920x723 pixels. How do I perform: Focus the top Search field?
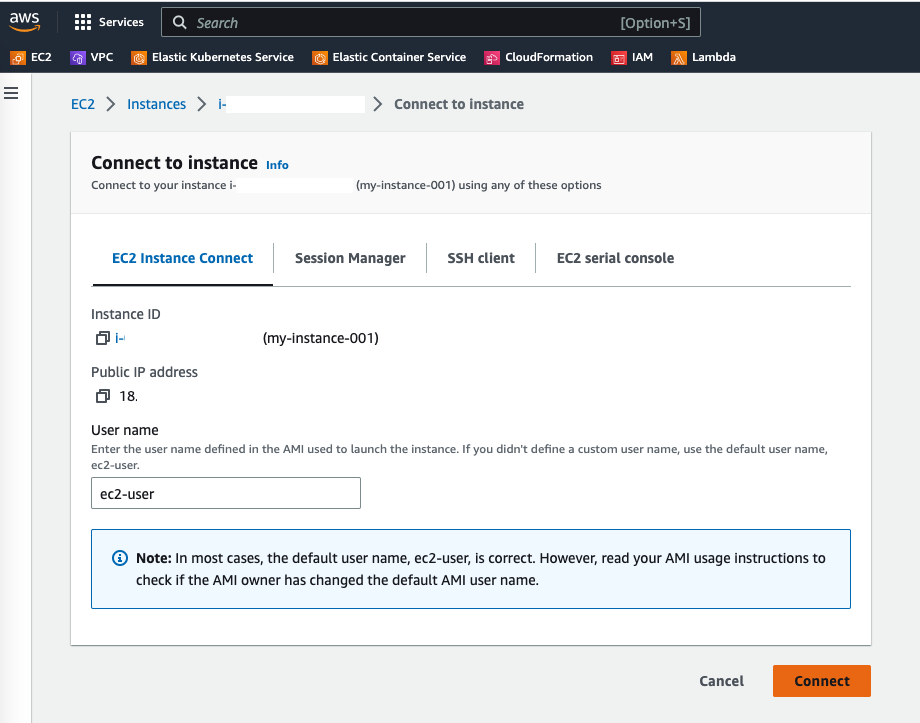coord(431,22)
